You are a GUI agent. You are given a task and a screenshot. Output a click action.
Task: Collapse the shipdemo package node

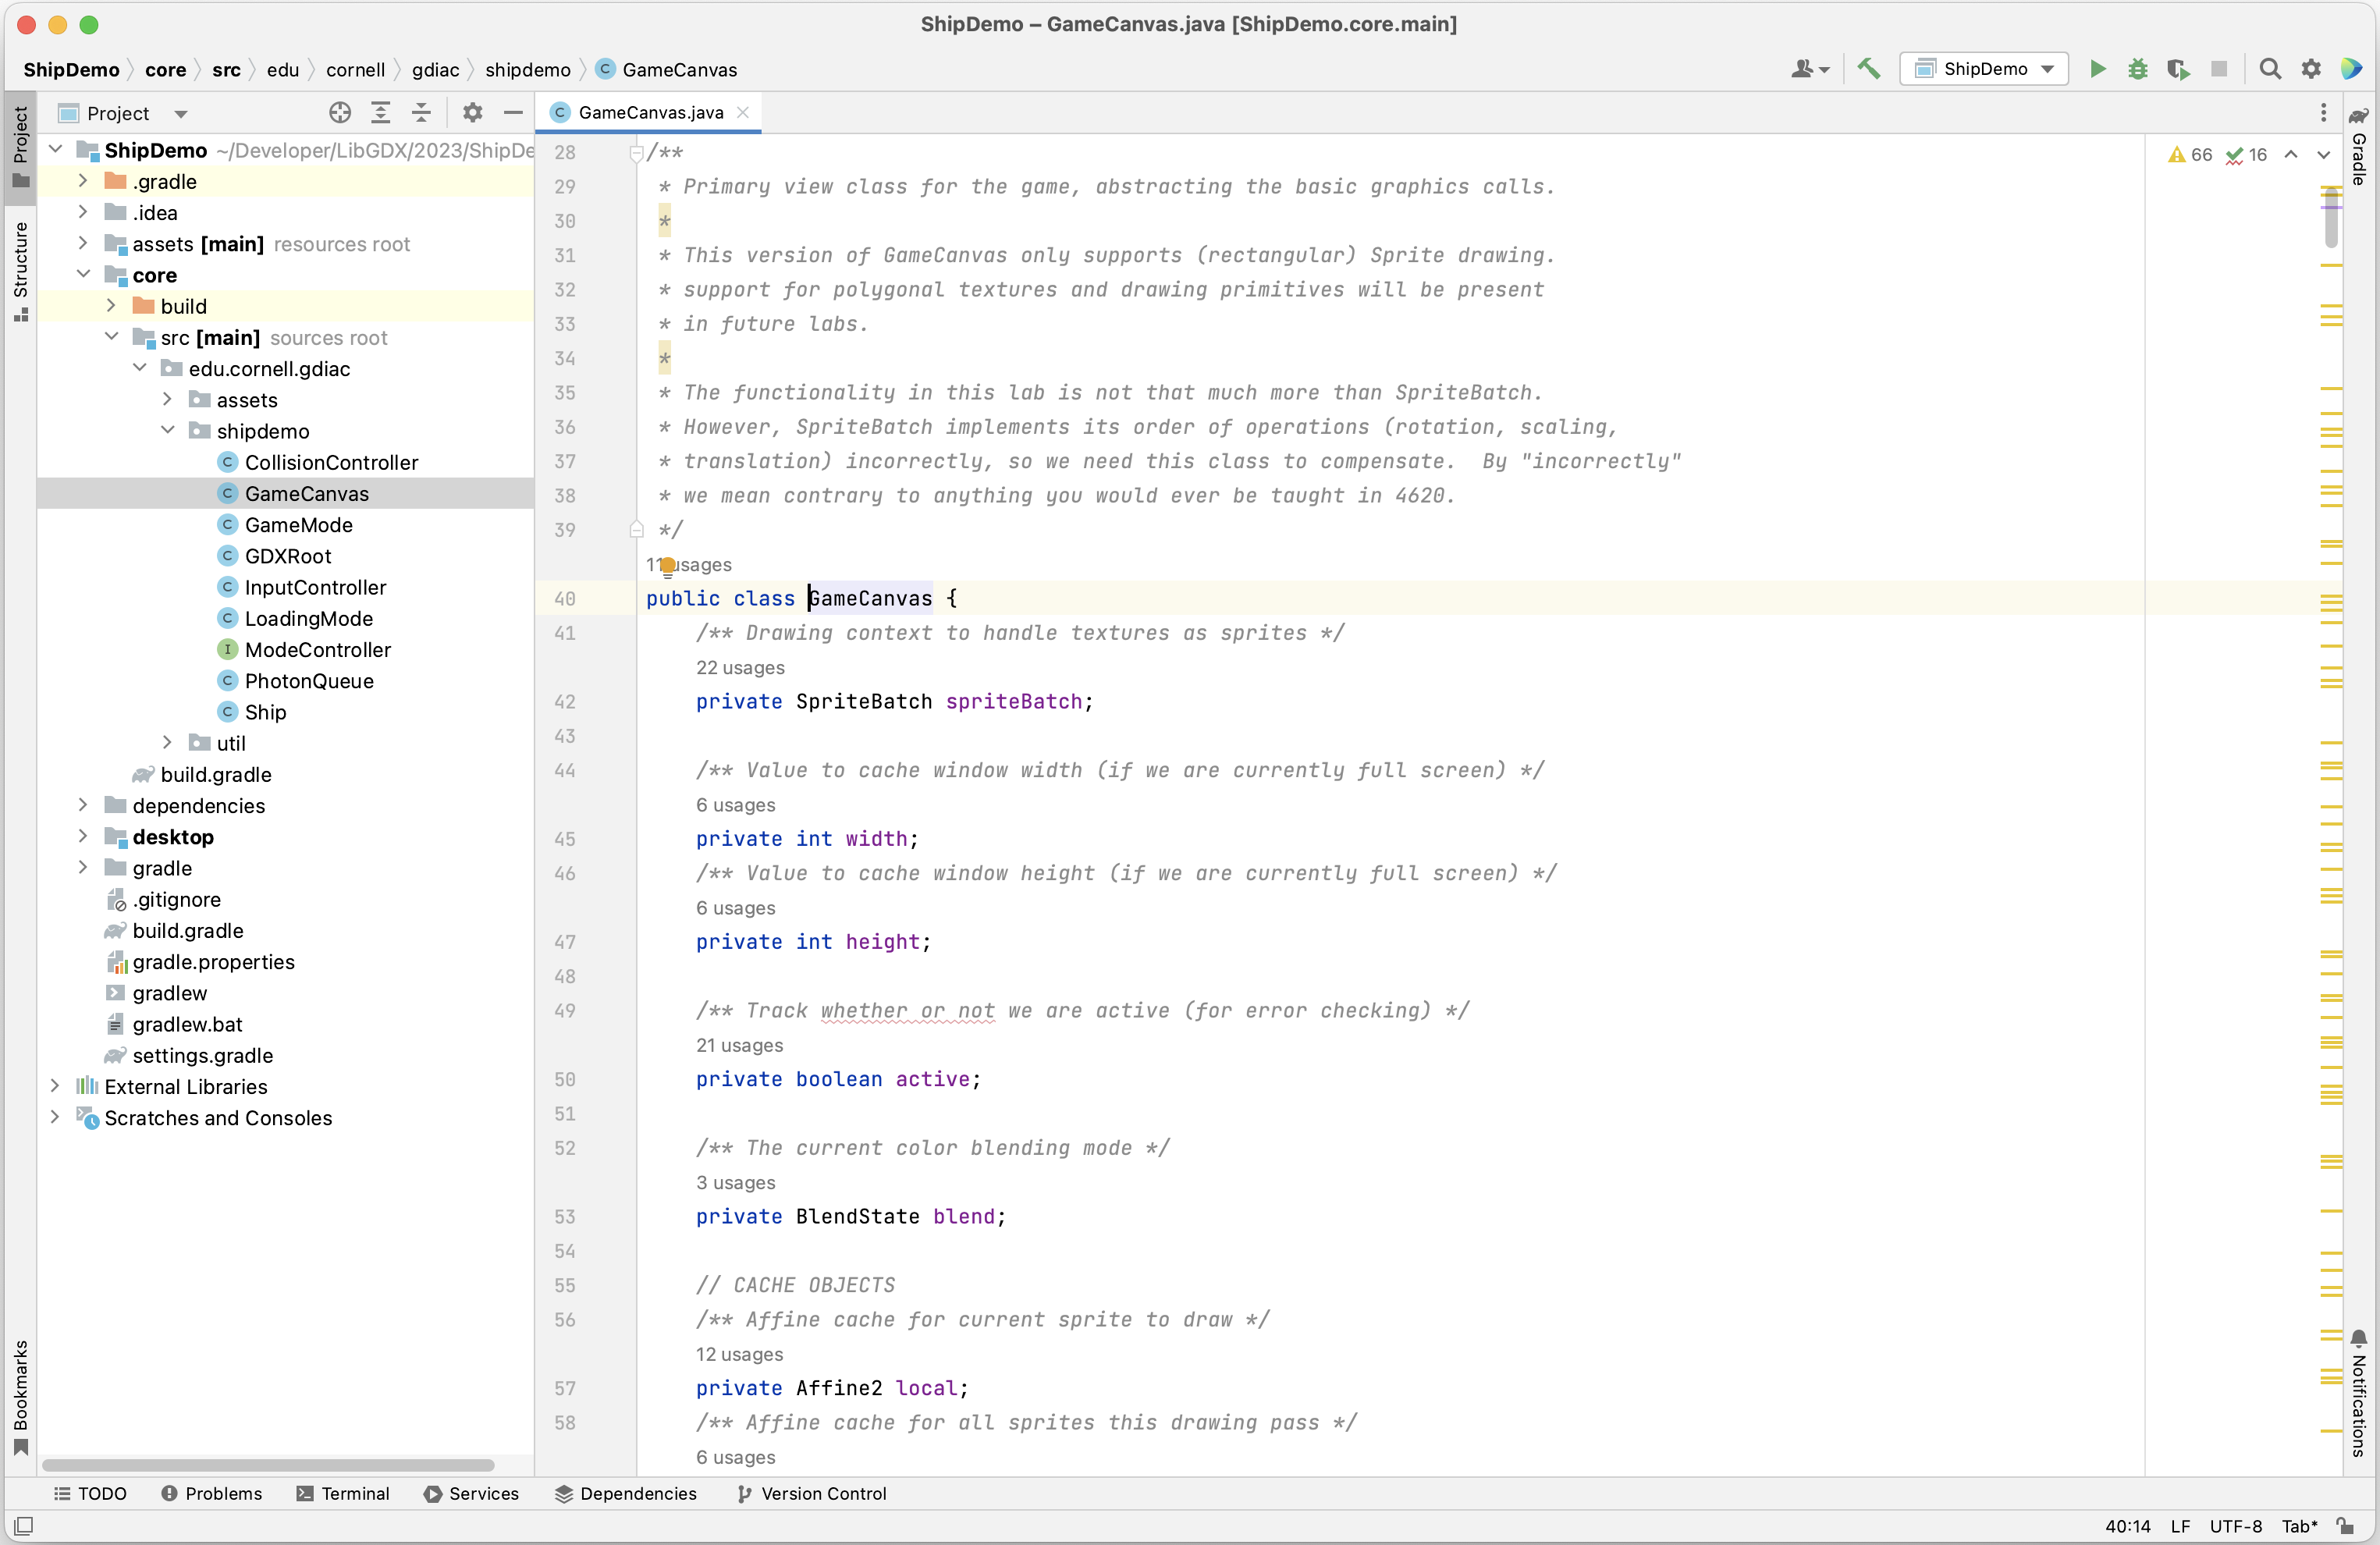(x=167, y=431)
